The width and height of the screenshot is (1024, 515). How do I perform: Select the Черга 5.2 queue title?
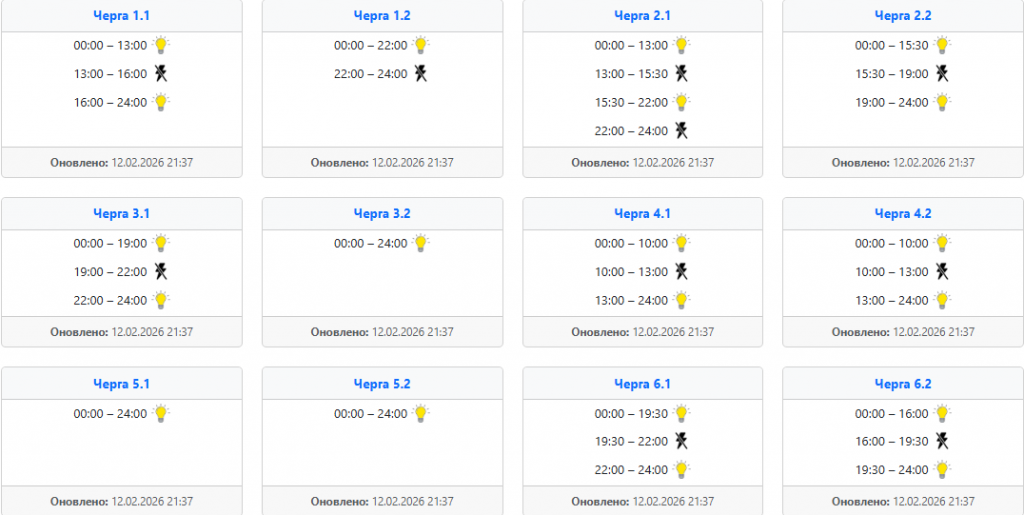tap(382, 384)
